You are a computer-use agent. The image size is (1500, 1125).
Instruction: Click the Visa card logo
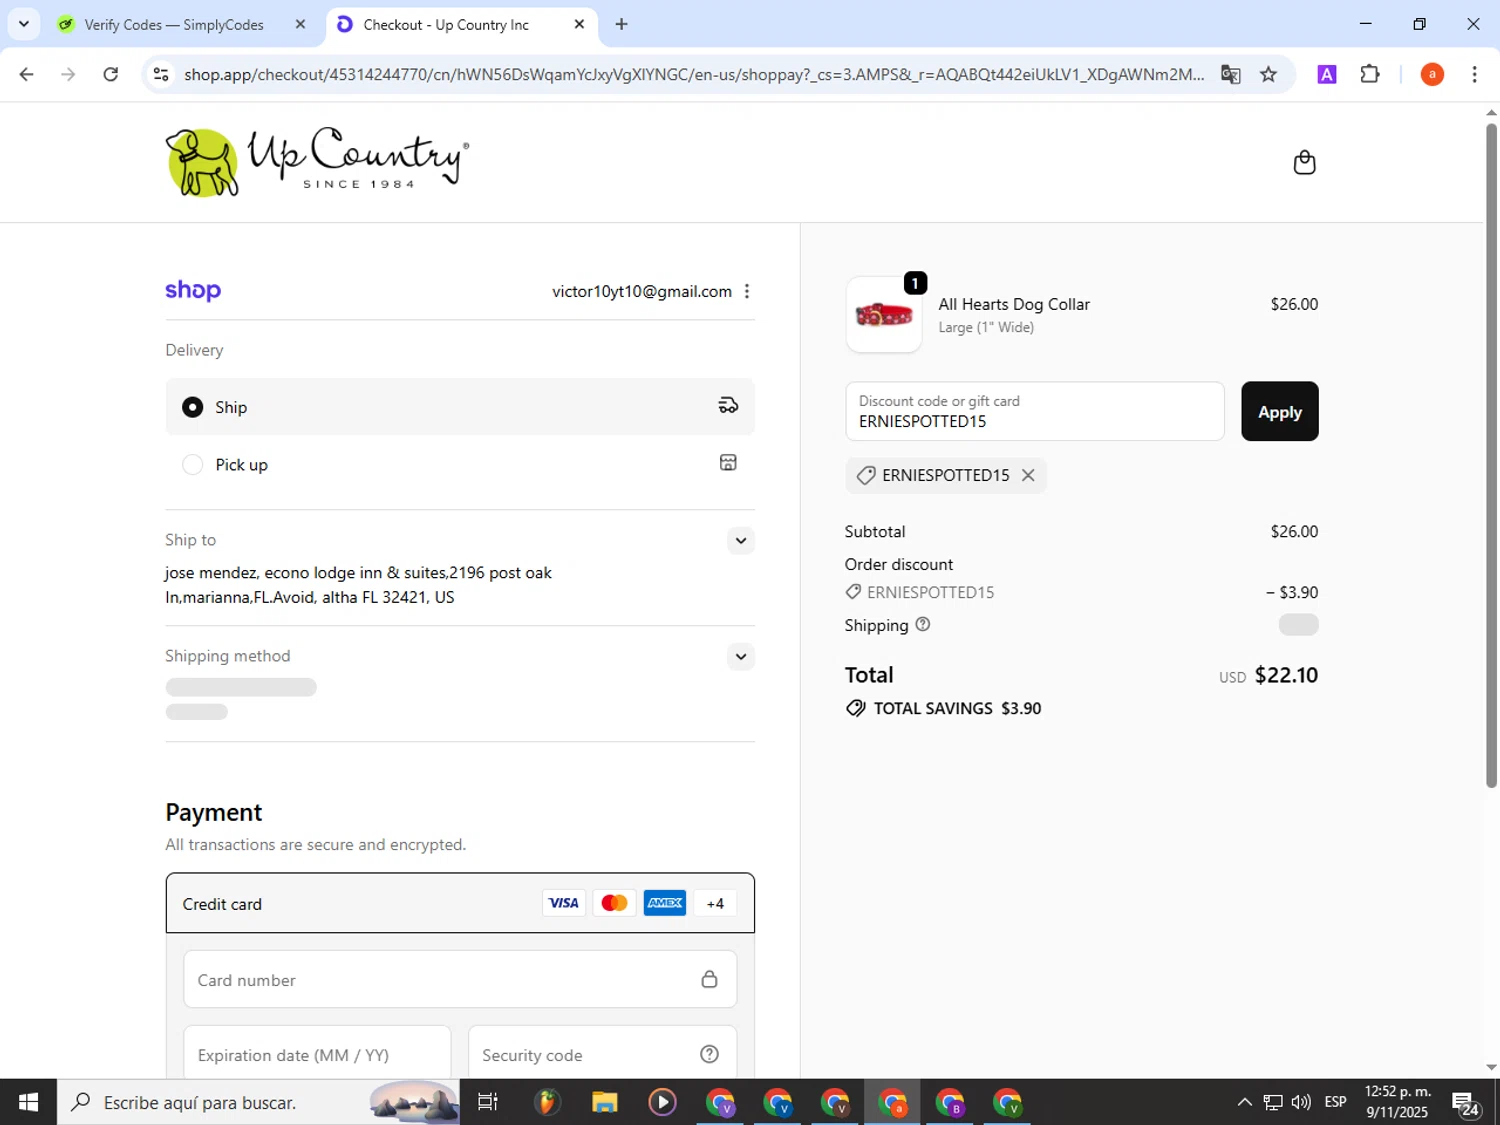(564, 903)
